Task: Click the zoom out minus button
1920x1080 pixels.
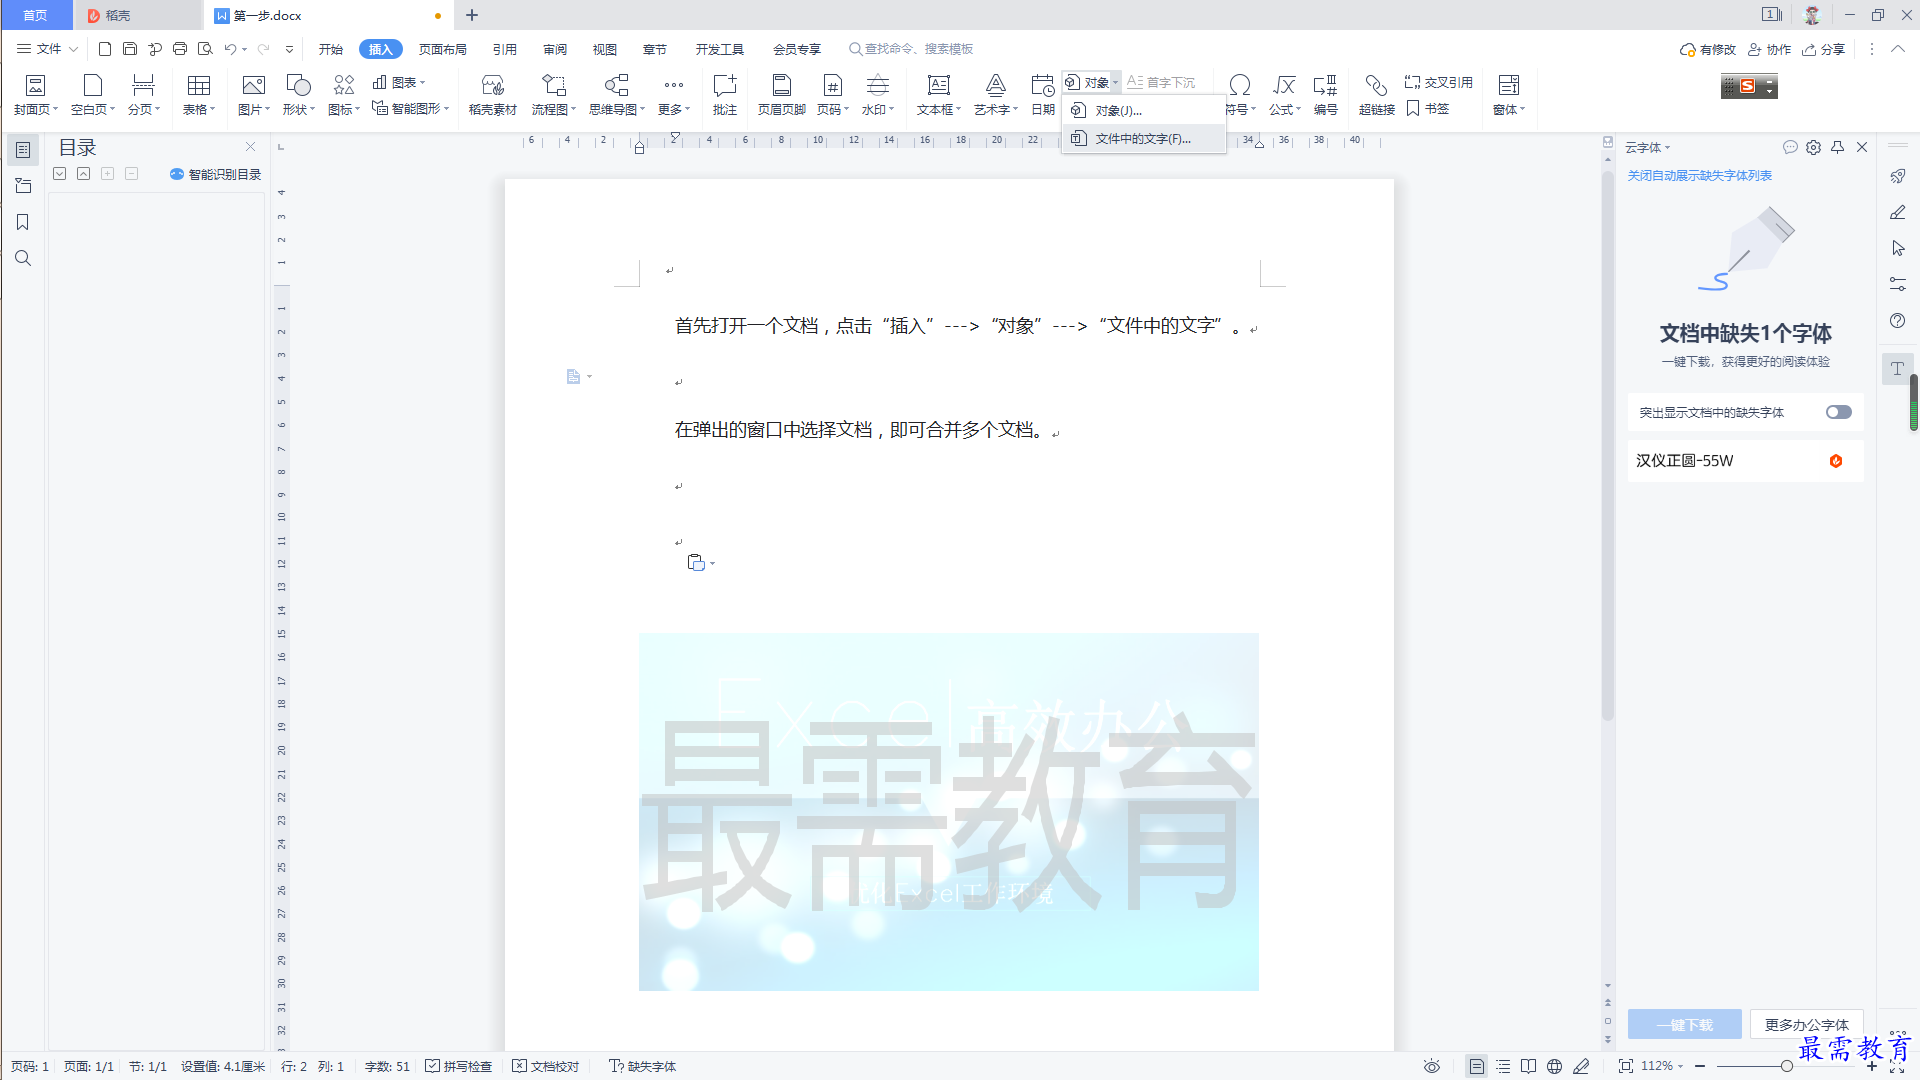Action: 1700,1066
